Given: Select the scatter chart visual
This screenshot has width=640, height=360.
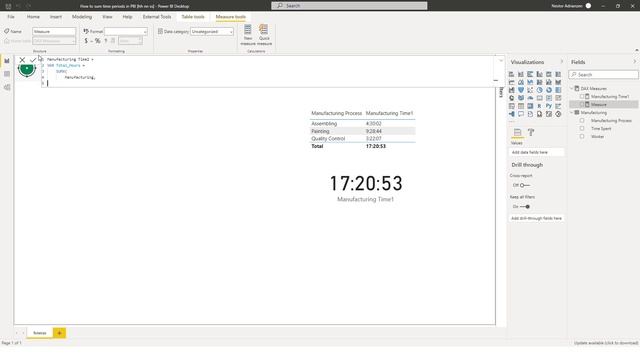Looking at the screenshot, I should pos(530,90).
